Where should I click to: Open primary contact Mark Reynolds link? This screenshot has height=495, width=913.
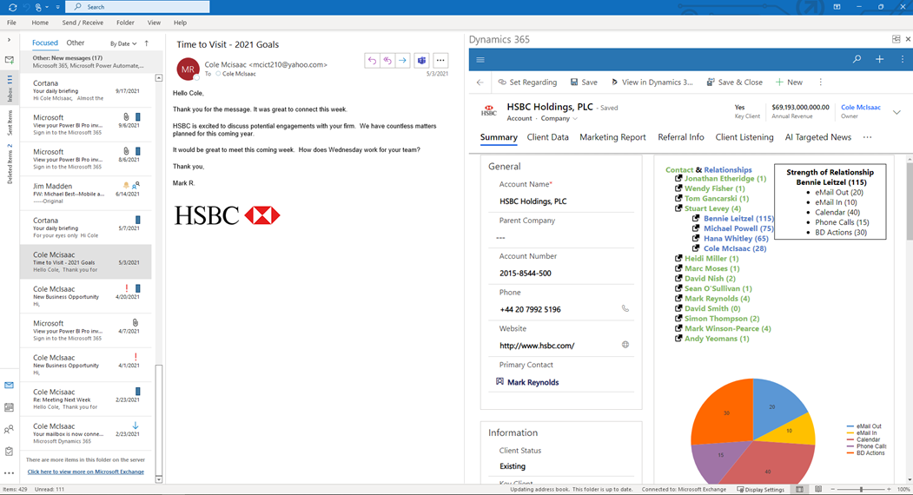pos(533,382)
